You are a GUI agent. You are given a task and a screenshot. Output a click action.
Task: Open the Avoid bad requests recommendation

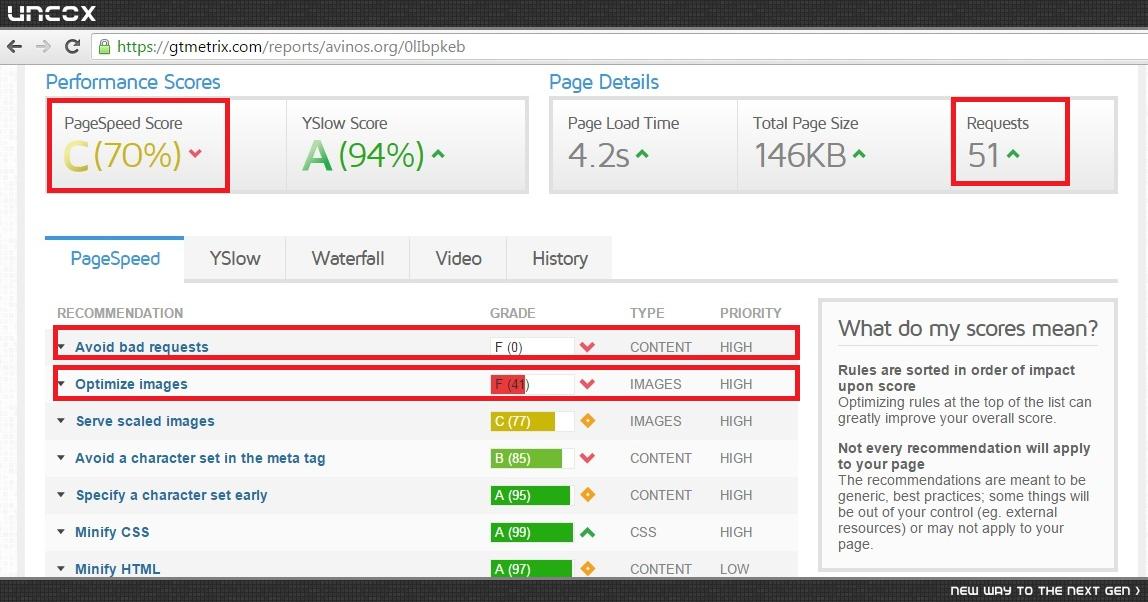(141, 347)
